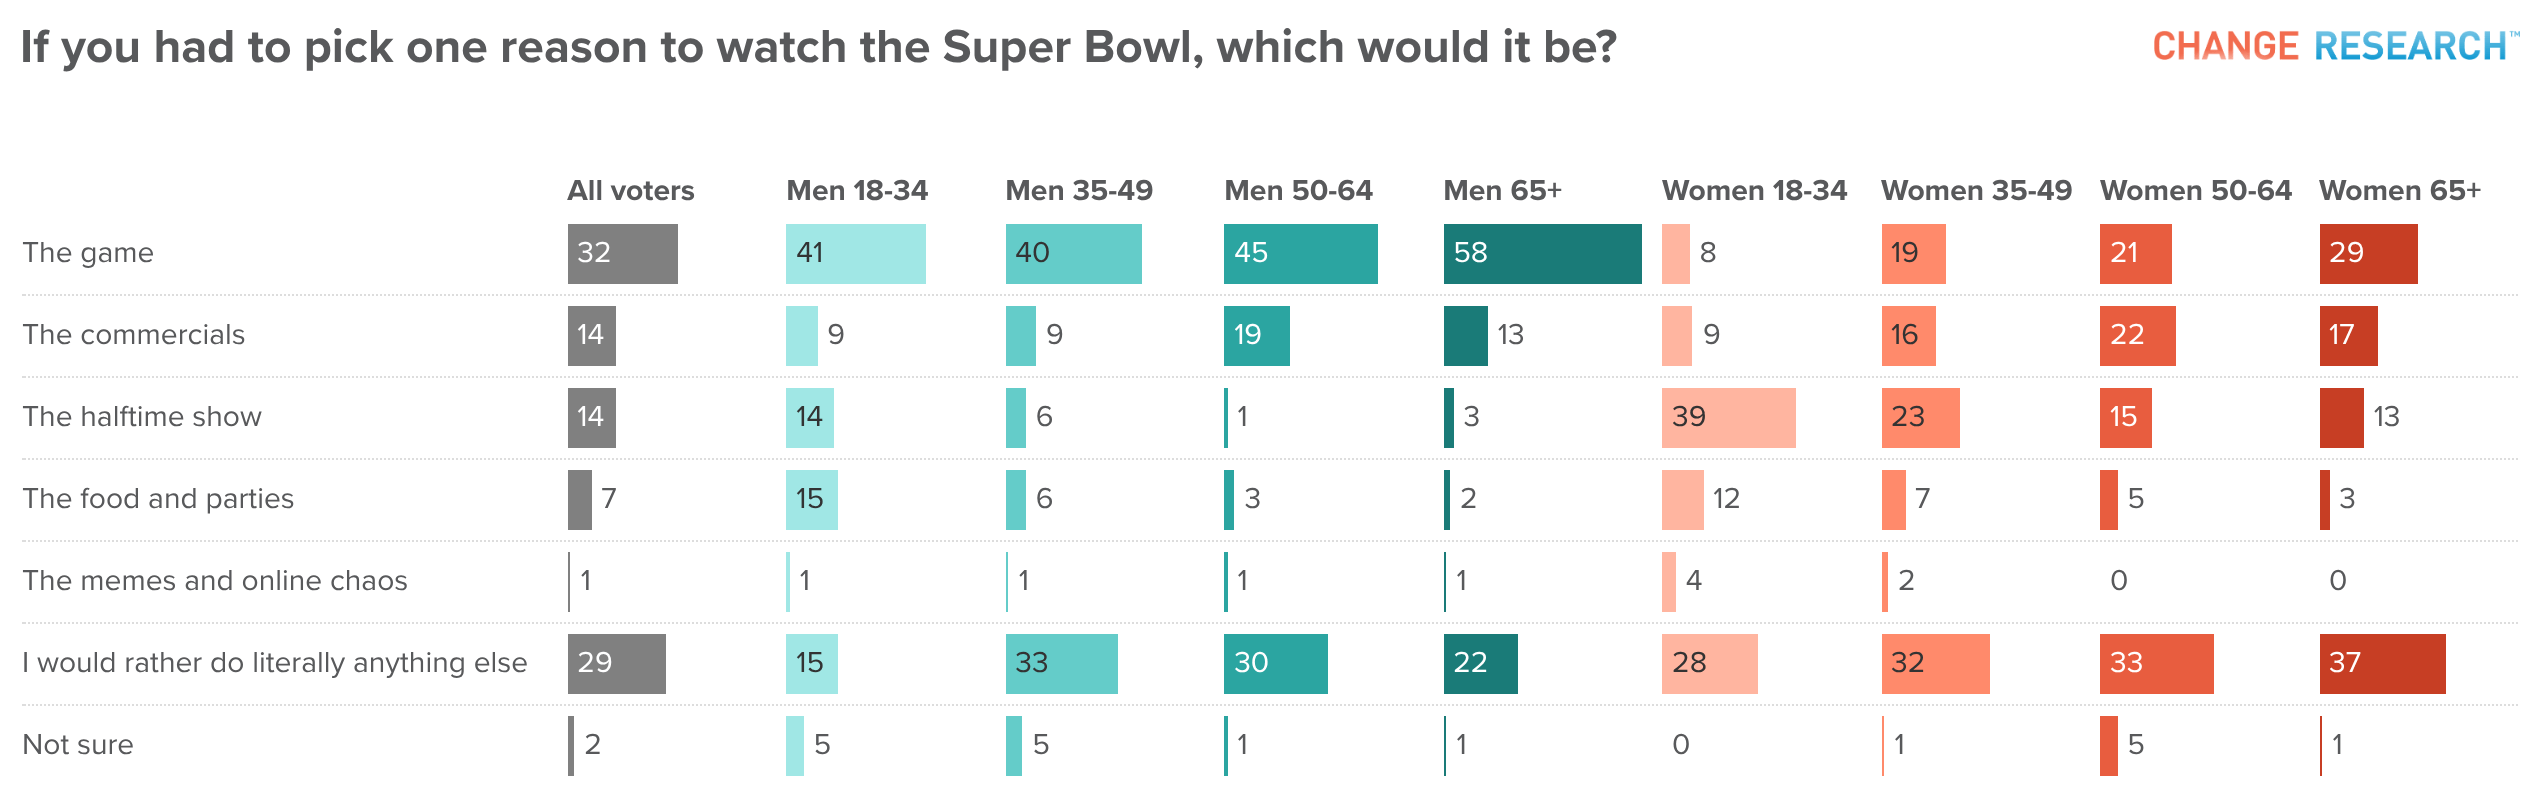Click the Men 35-49 game bar 40
The height and width of the screenshot is (796, 2540).
coord(1074,254)
